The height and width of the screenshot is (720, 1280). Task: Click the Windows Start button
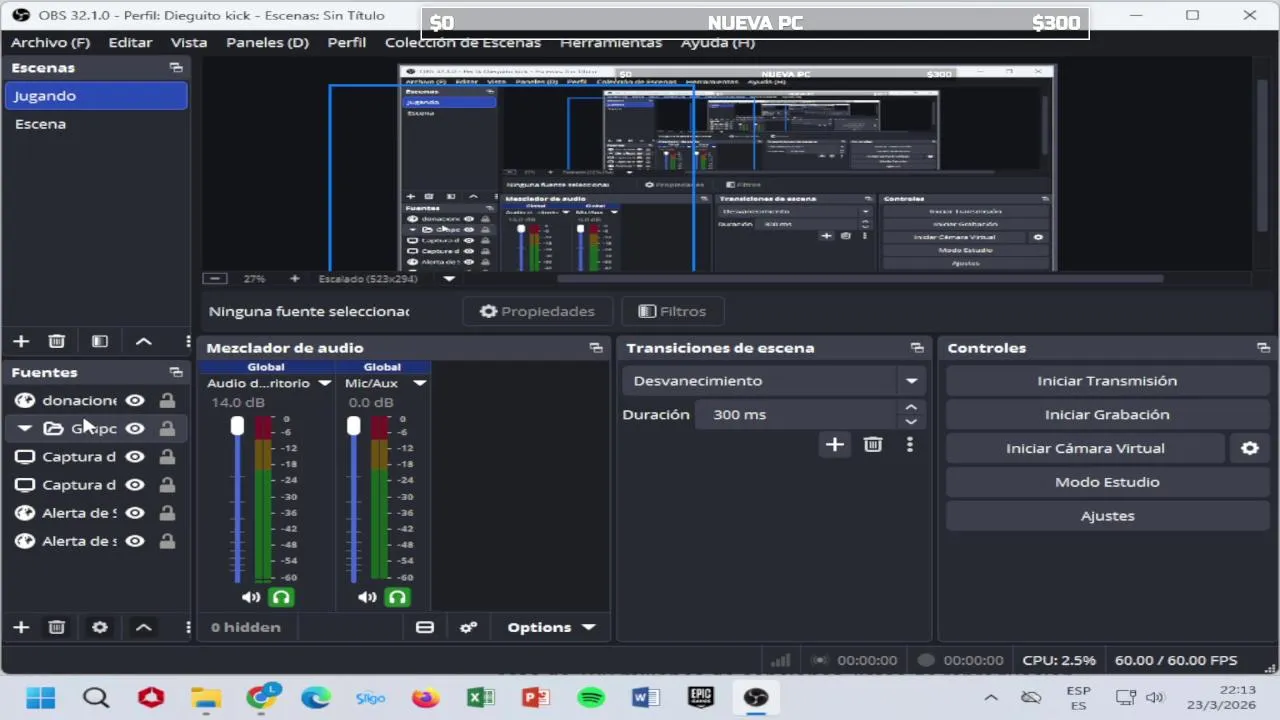click(41, 697)
